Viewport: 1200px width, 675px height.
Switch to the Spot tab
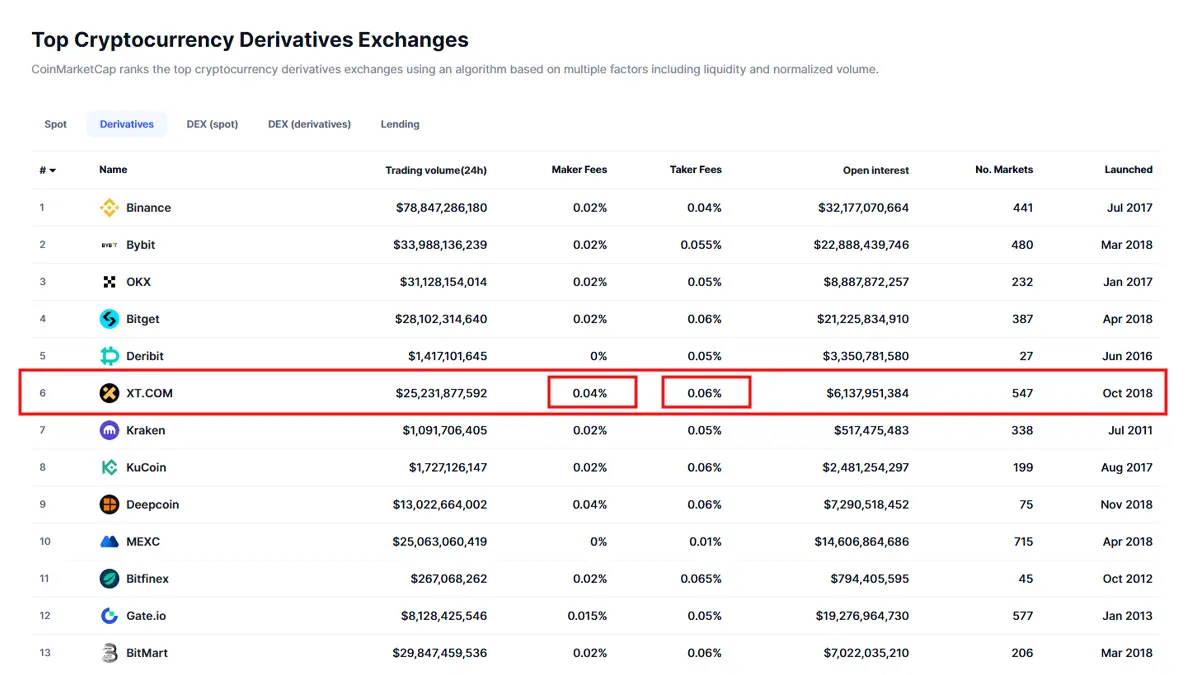pyautogui.click(x=56, y=124)
